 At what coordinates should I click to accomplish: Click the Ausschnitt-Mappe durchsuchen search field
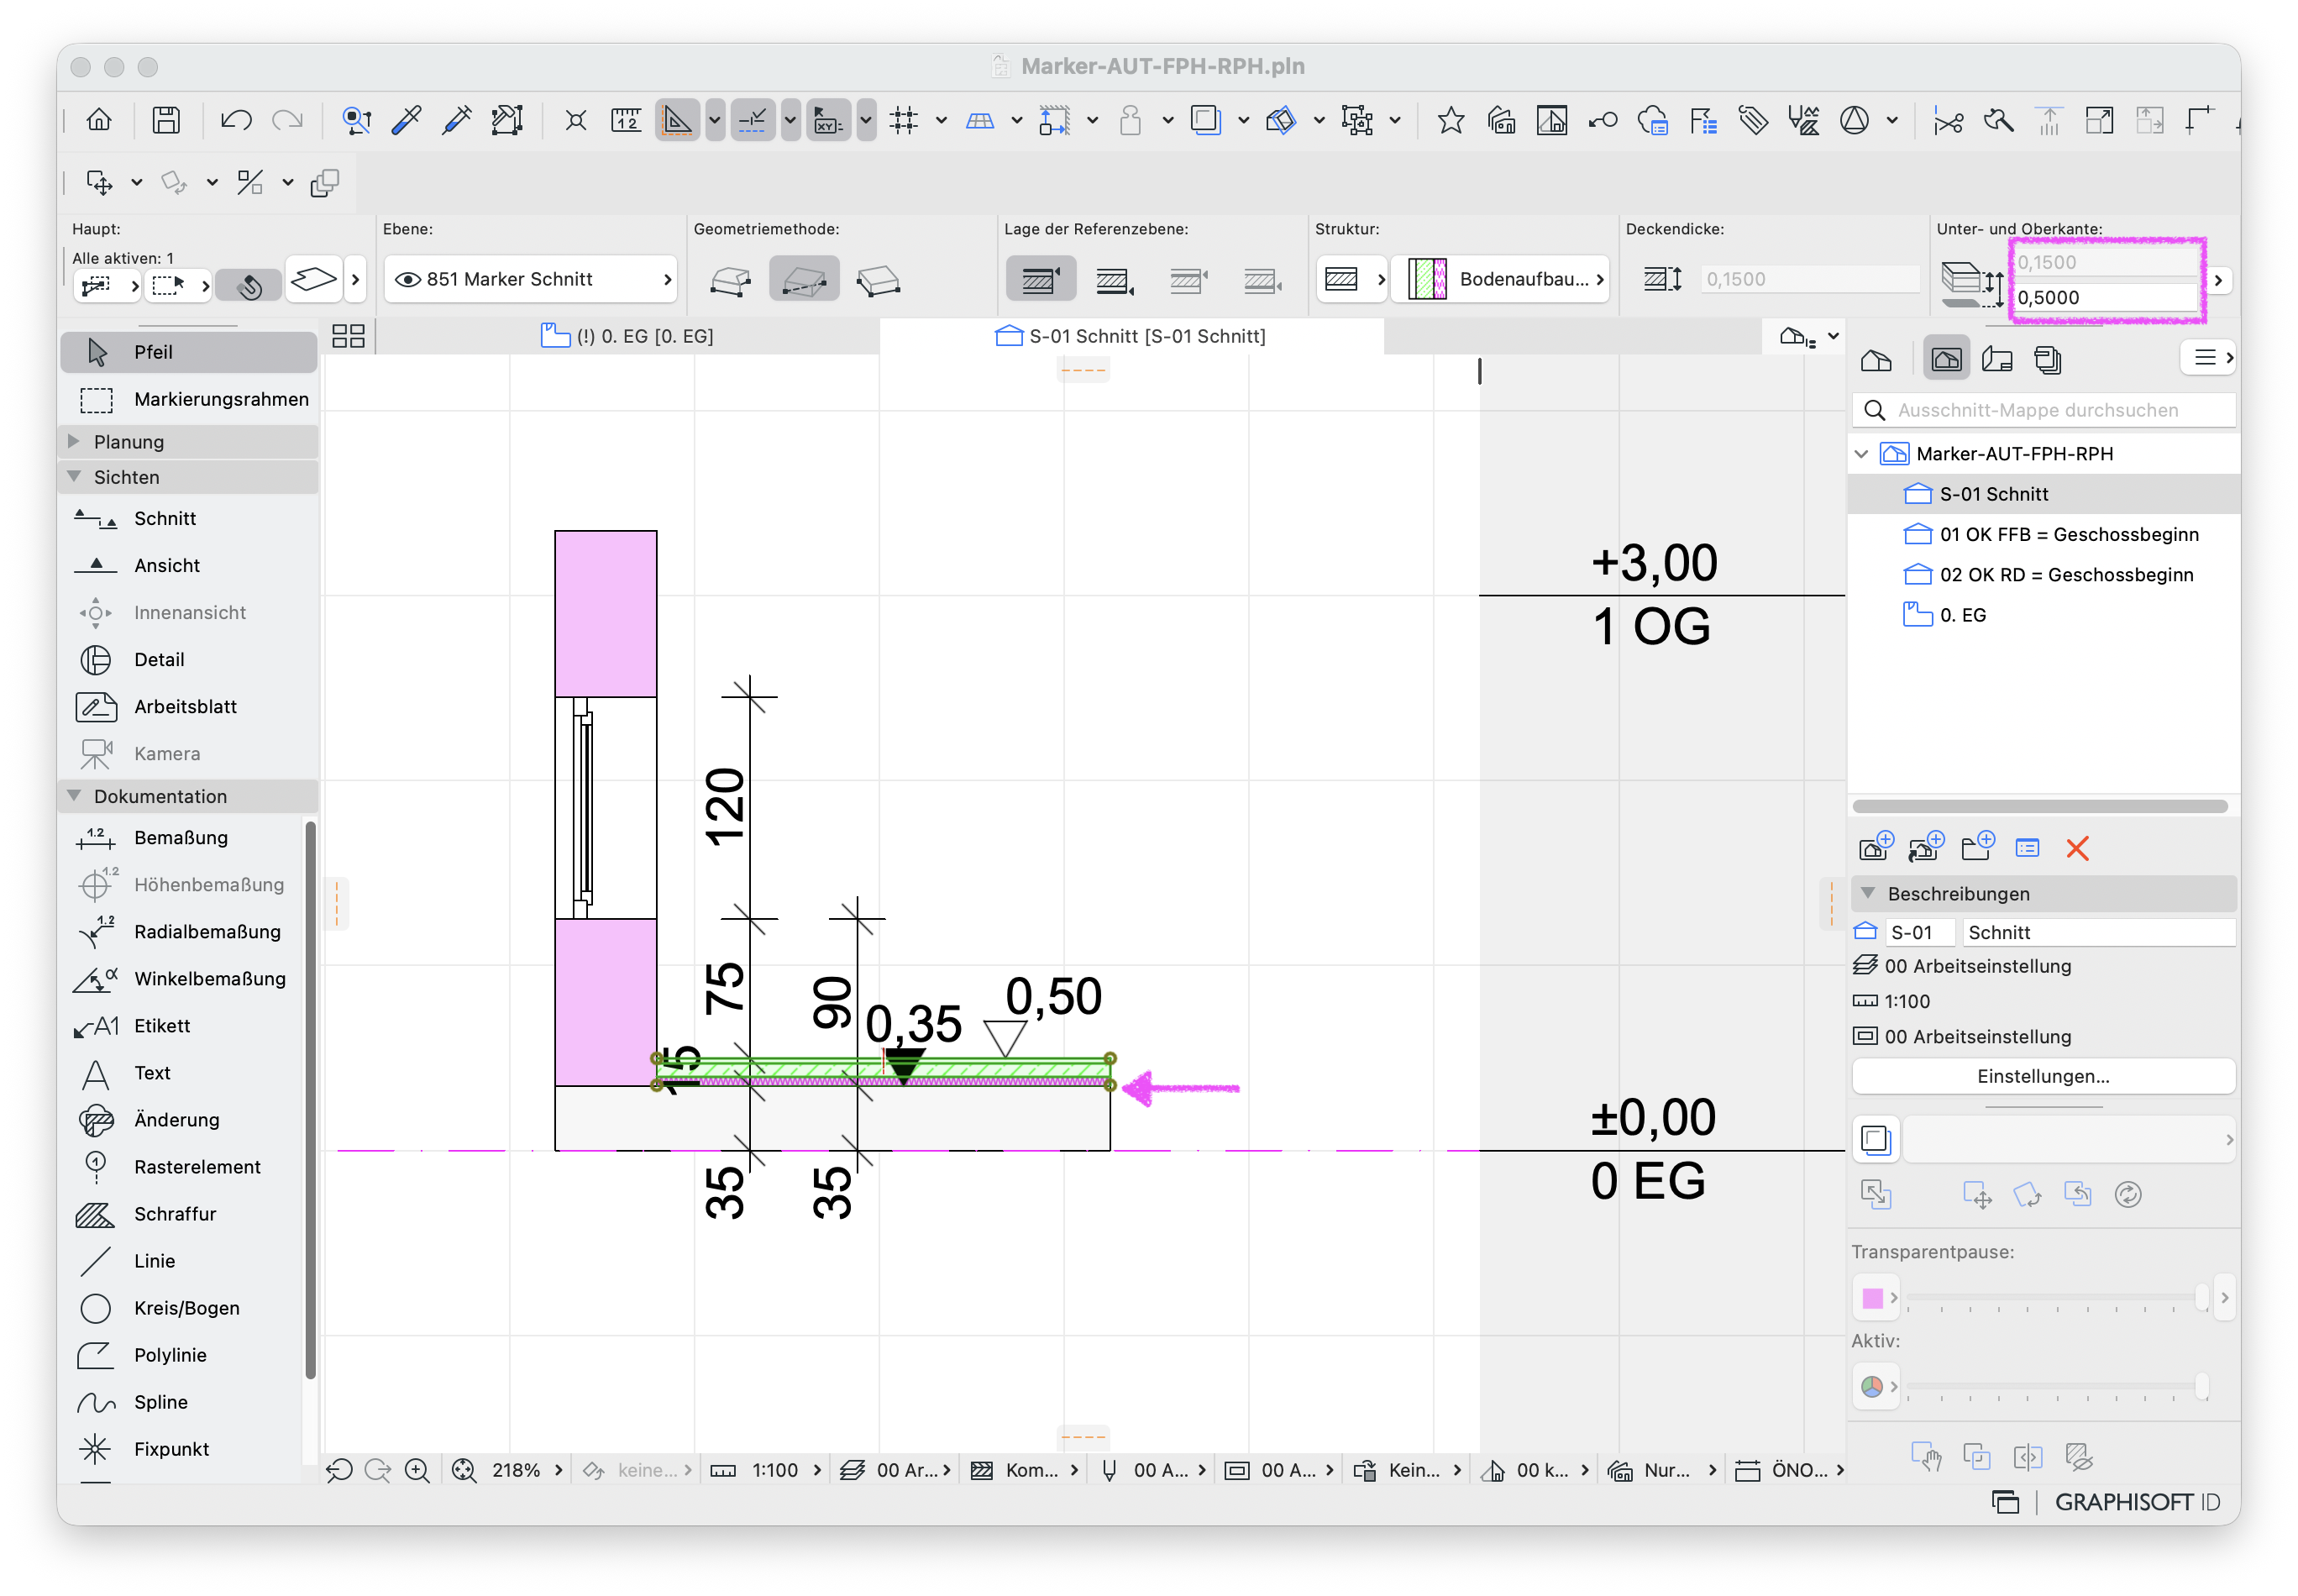pyautogui.click(x=2042, y=410)
